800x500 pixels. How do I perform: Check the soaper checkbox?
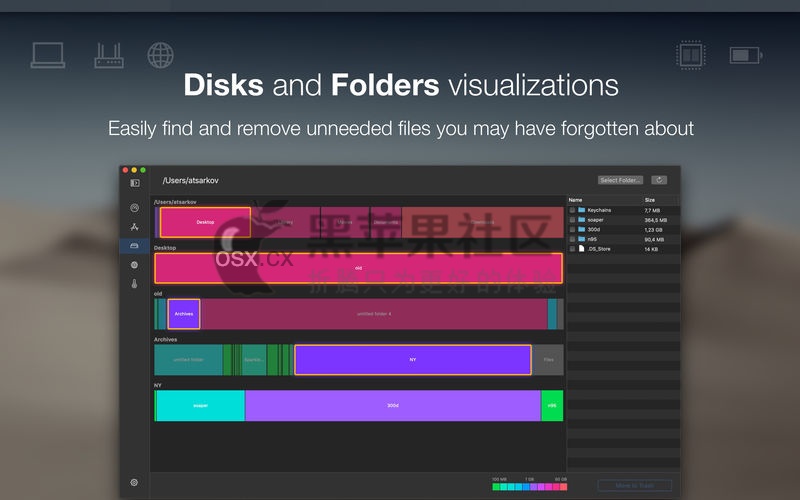(x=572, y=219)
